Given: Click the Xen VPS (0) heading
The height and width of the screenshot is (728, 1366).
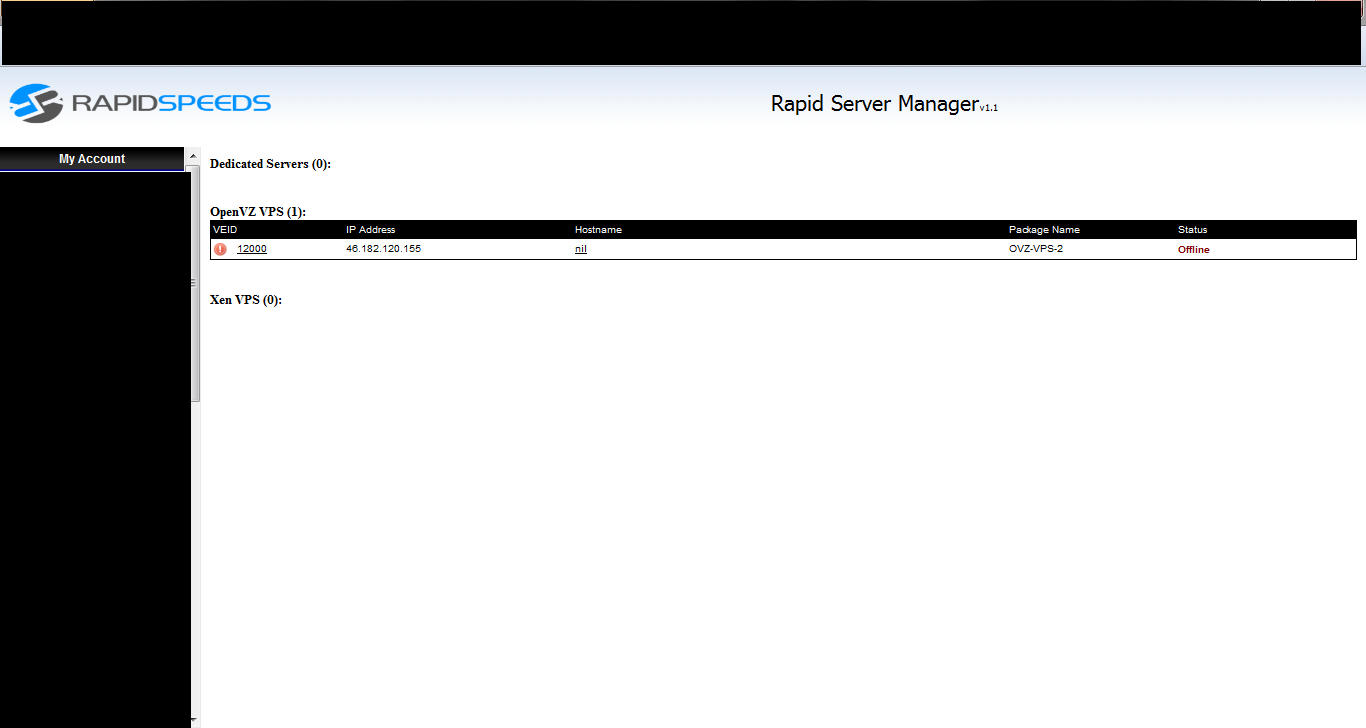Looking at the screenshot, I should pos(246,300).
